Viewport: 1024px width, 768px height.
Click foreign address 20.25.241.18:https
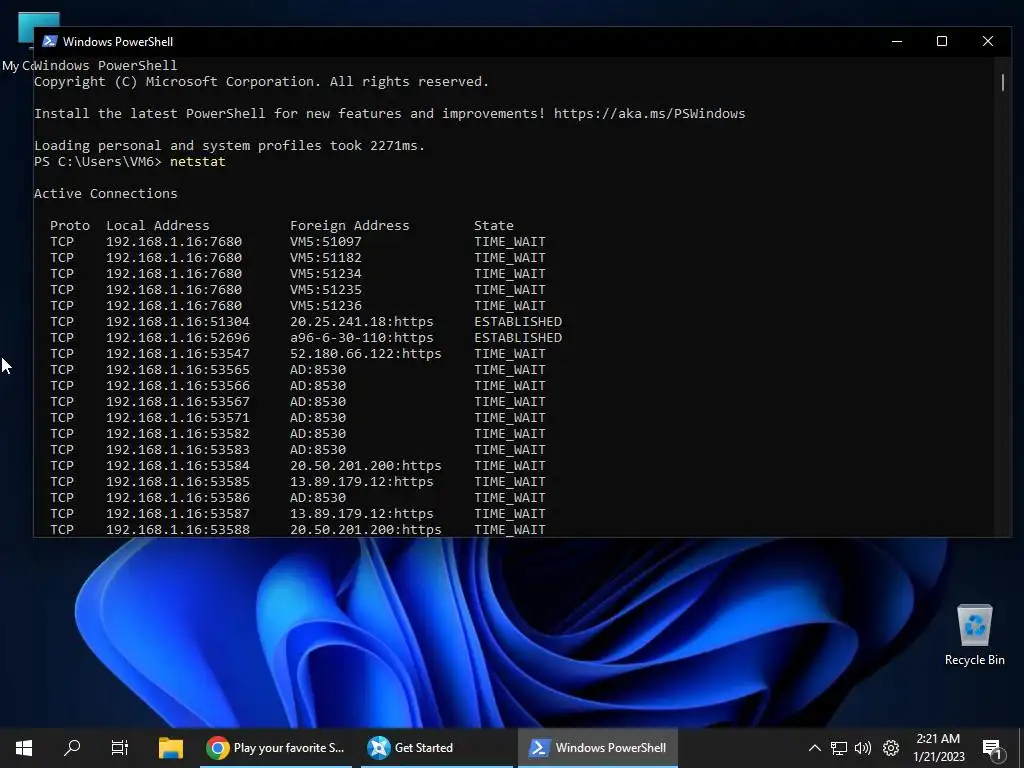[x=362, y=321]
